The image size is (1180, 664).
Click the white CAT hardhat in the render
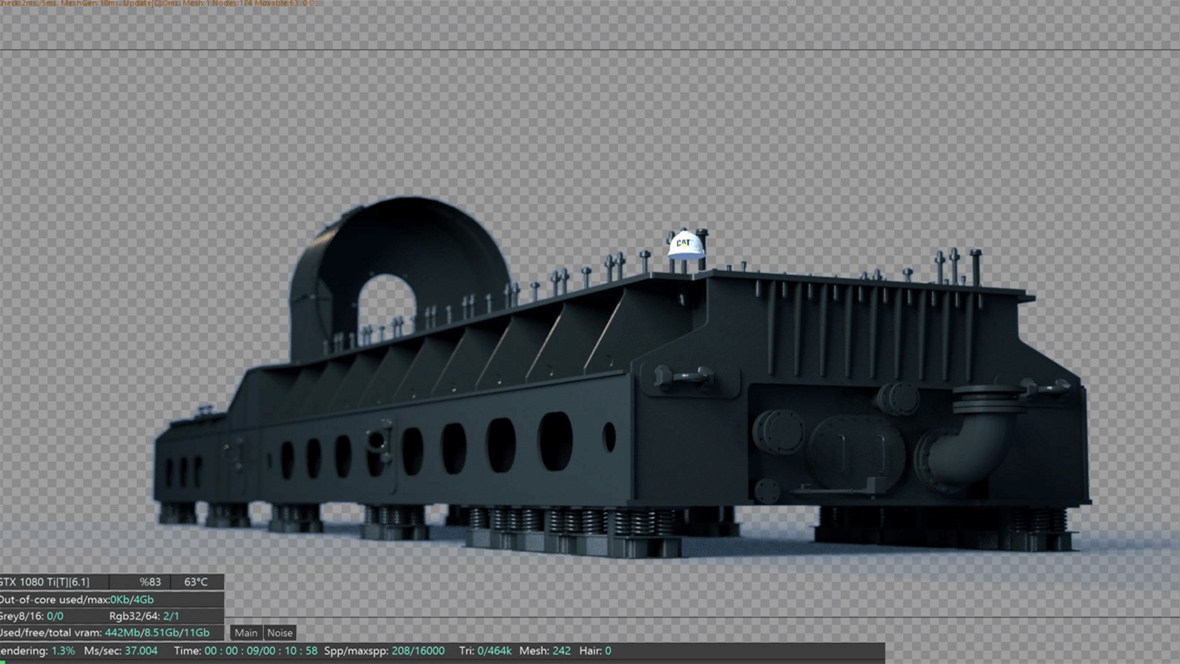[x=686, y=243]
